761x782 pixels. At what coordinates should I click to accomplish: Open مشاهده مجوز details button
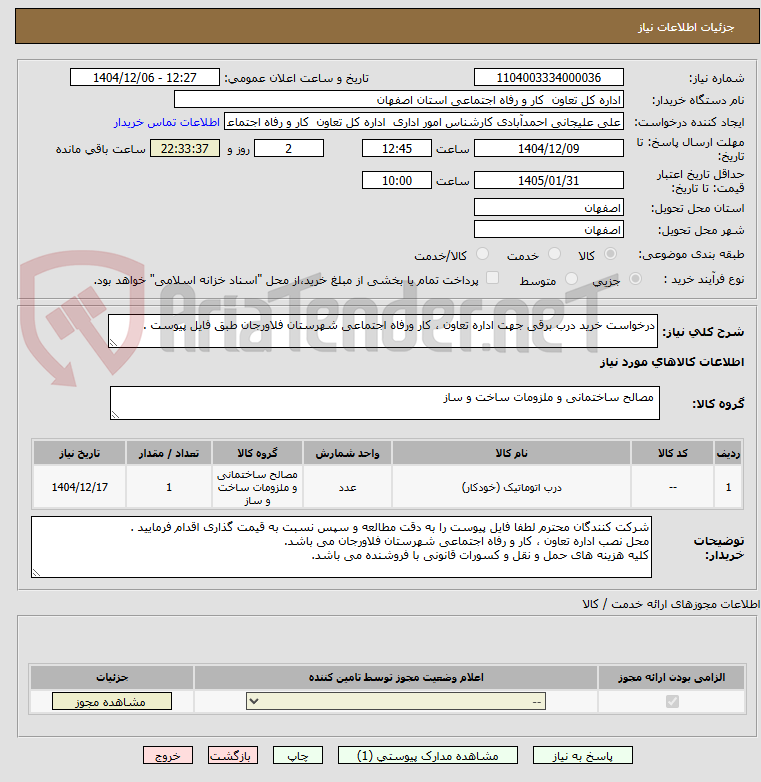pyautogui.click(x=112, y=701)
